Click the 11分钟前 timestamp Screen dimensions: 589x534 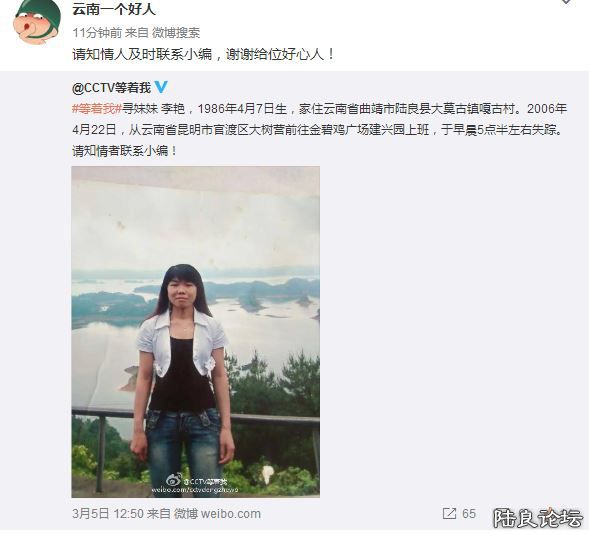97,33
